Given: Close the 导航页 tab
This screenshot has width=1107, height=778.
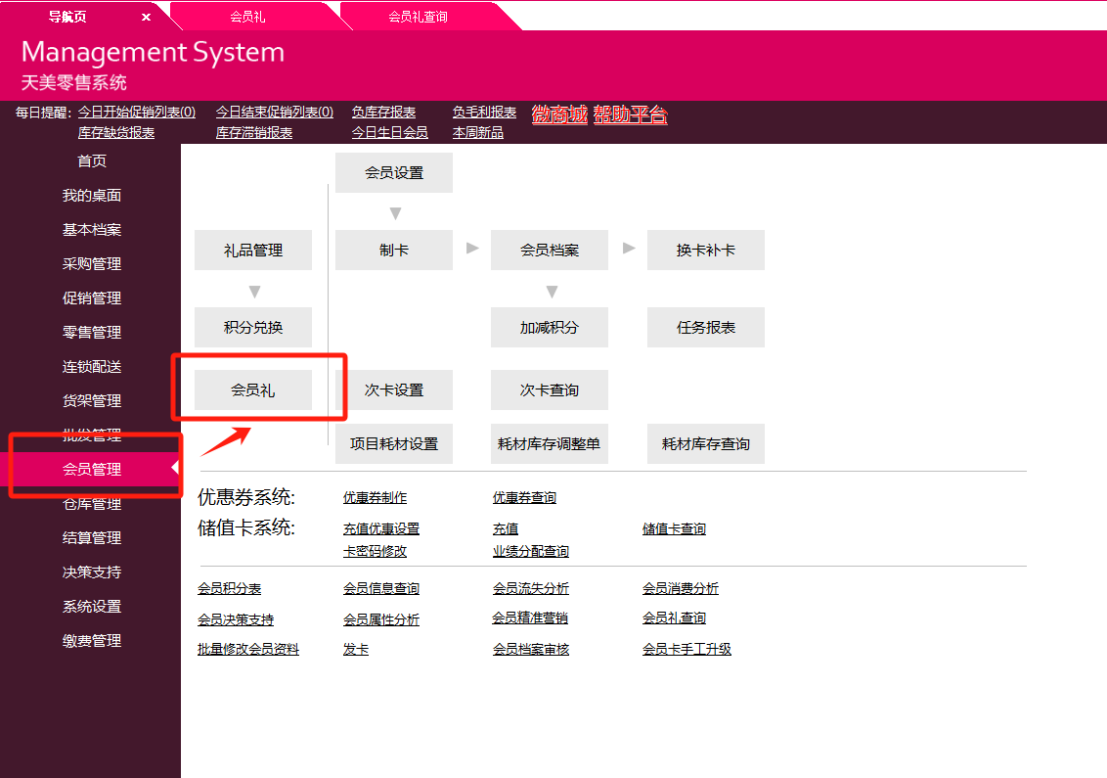Looking at the screenshot, I should 146,17.
